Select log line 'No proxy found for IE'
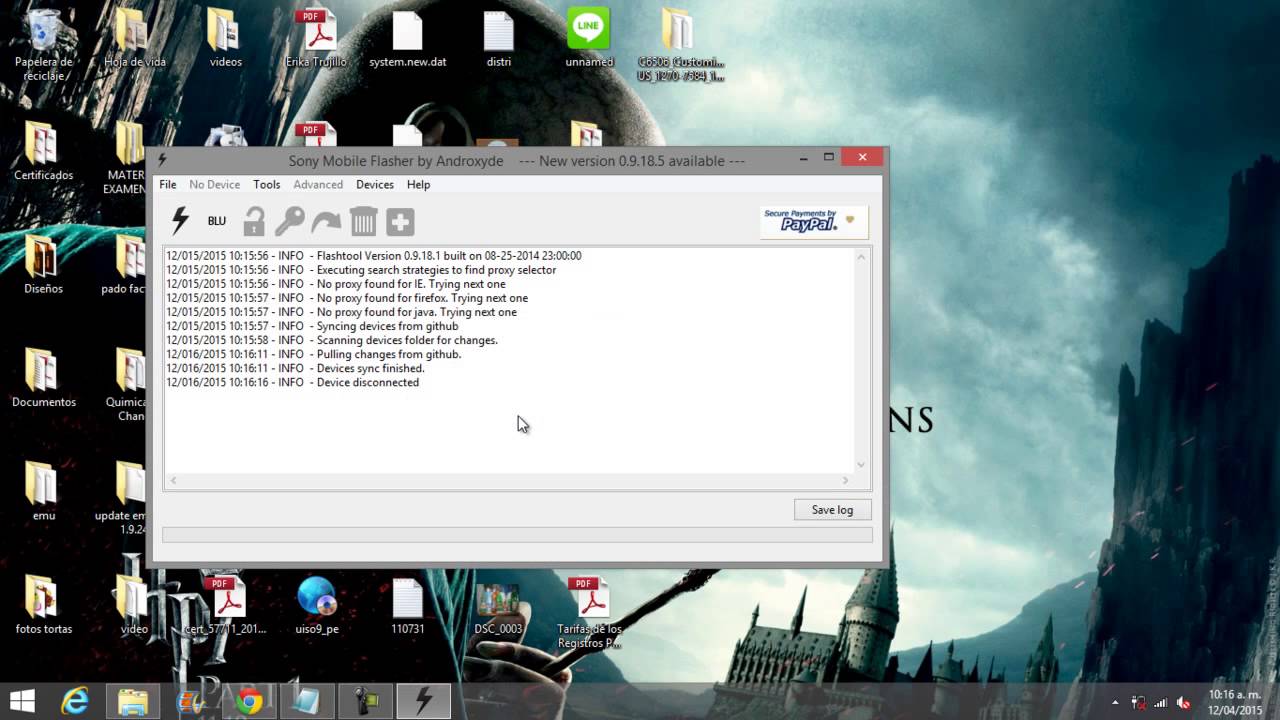 [336, 284]
